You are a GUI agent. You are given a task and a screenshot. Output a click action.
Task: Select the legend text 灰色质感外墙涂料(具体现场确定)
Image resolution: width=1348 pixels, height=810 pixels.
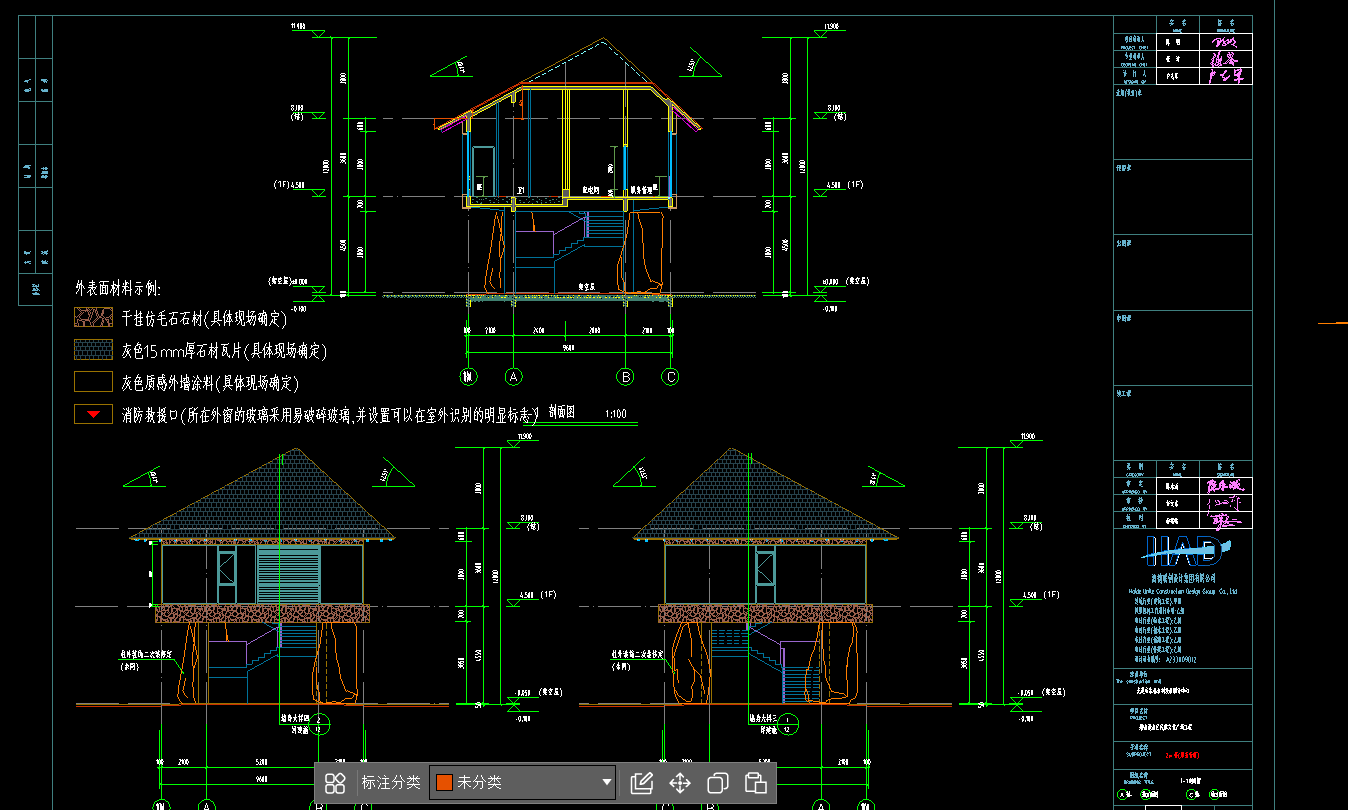pos(210,383)
